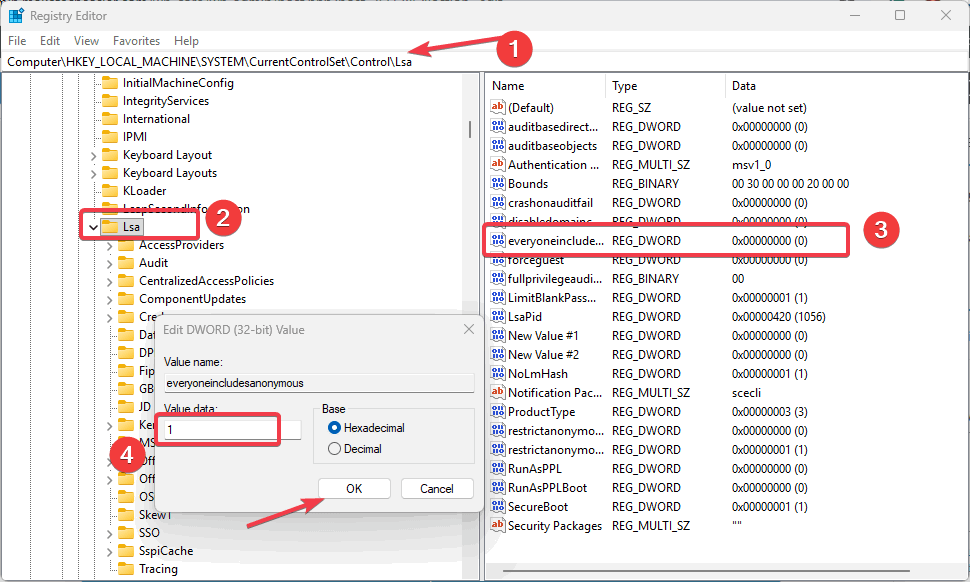Click the IPMI folder icon
This screenshot has height=582, width=970.
(109, 137)
